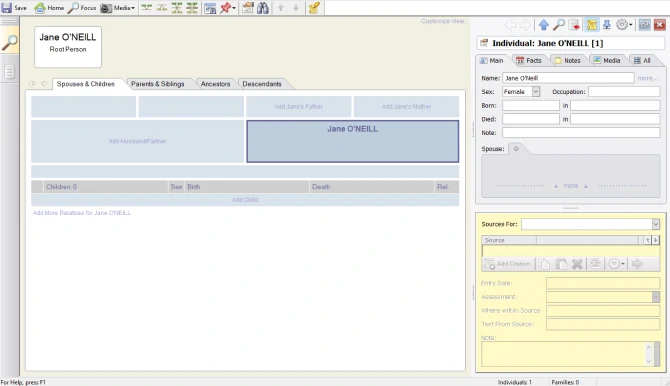The height and width of the screenshot is (386, 670).
Task: Open the sidebar magnifier Focus tab
Action: 9,42
